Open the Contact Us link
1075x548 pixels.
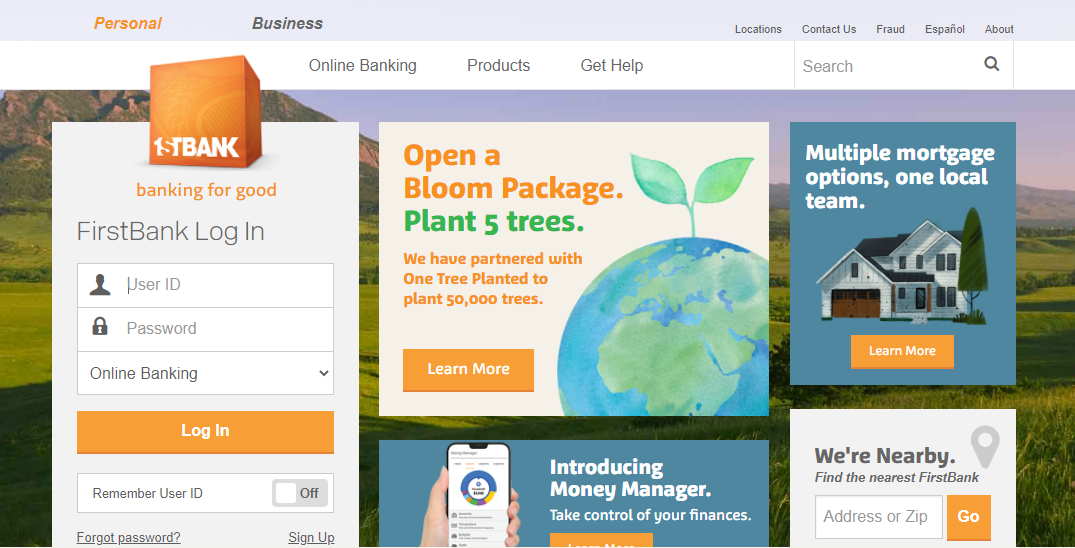pyautogui.click(x=829, y=29)
